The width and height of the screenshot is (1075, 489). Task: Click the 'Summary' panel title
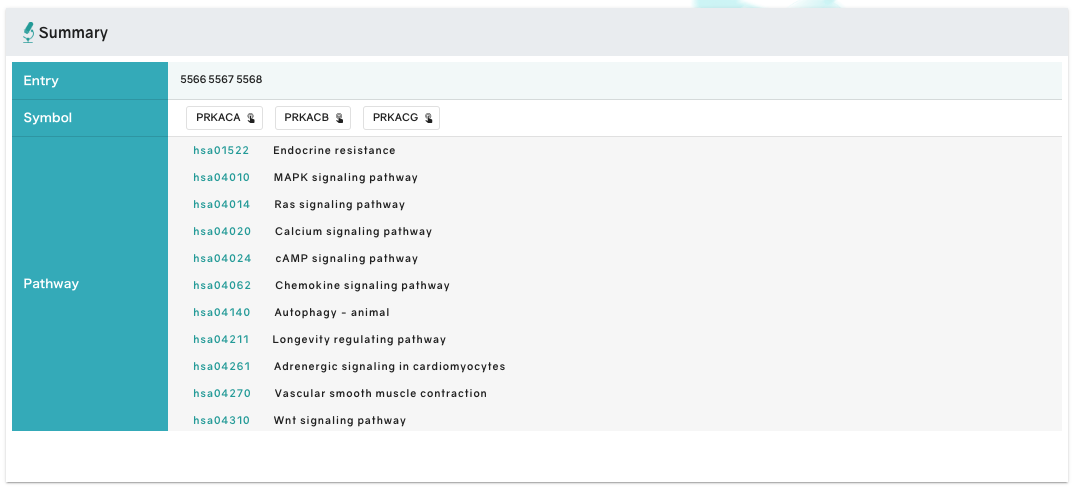point(73,33)
